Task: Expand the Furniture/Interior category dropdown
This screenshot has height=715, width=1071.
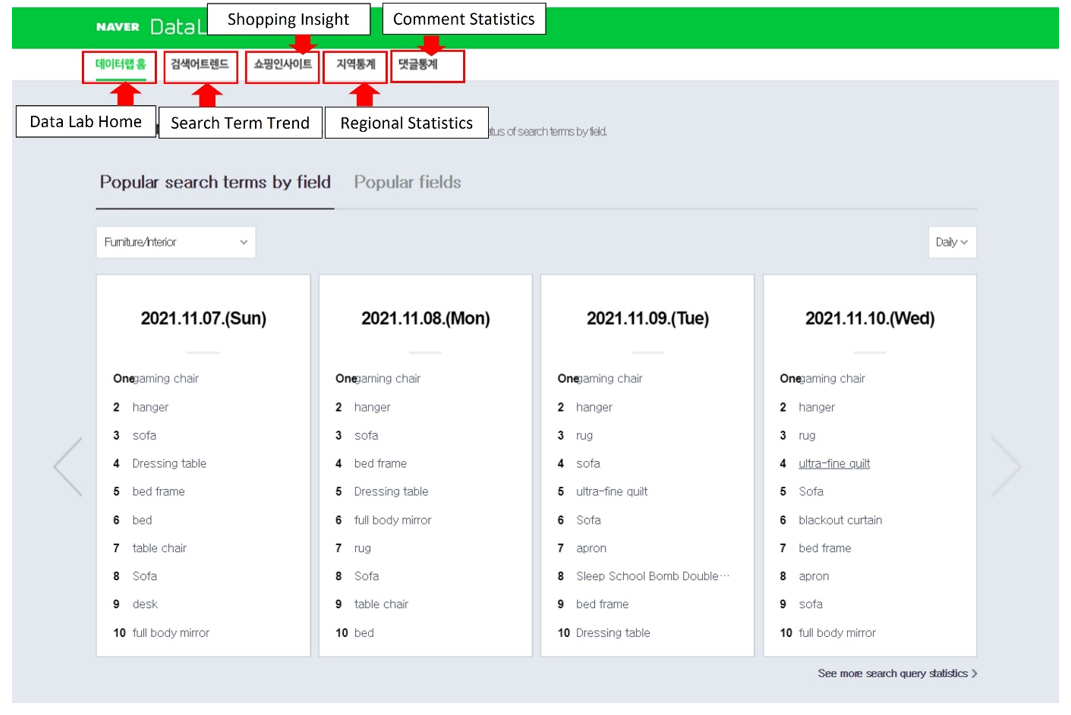Action: pos(176,242)
